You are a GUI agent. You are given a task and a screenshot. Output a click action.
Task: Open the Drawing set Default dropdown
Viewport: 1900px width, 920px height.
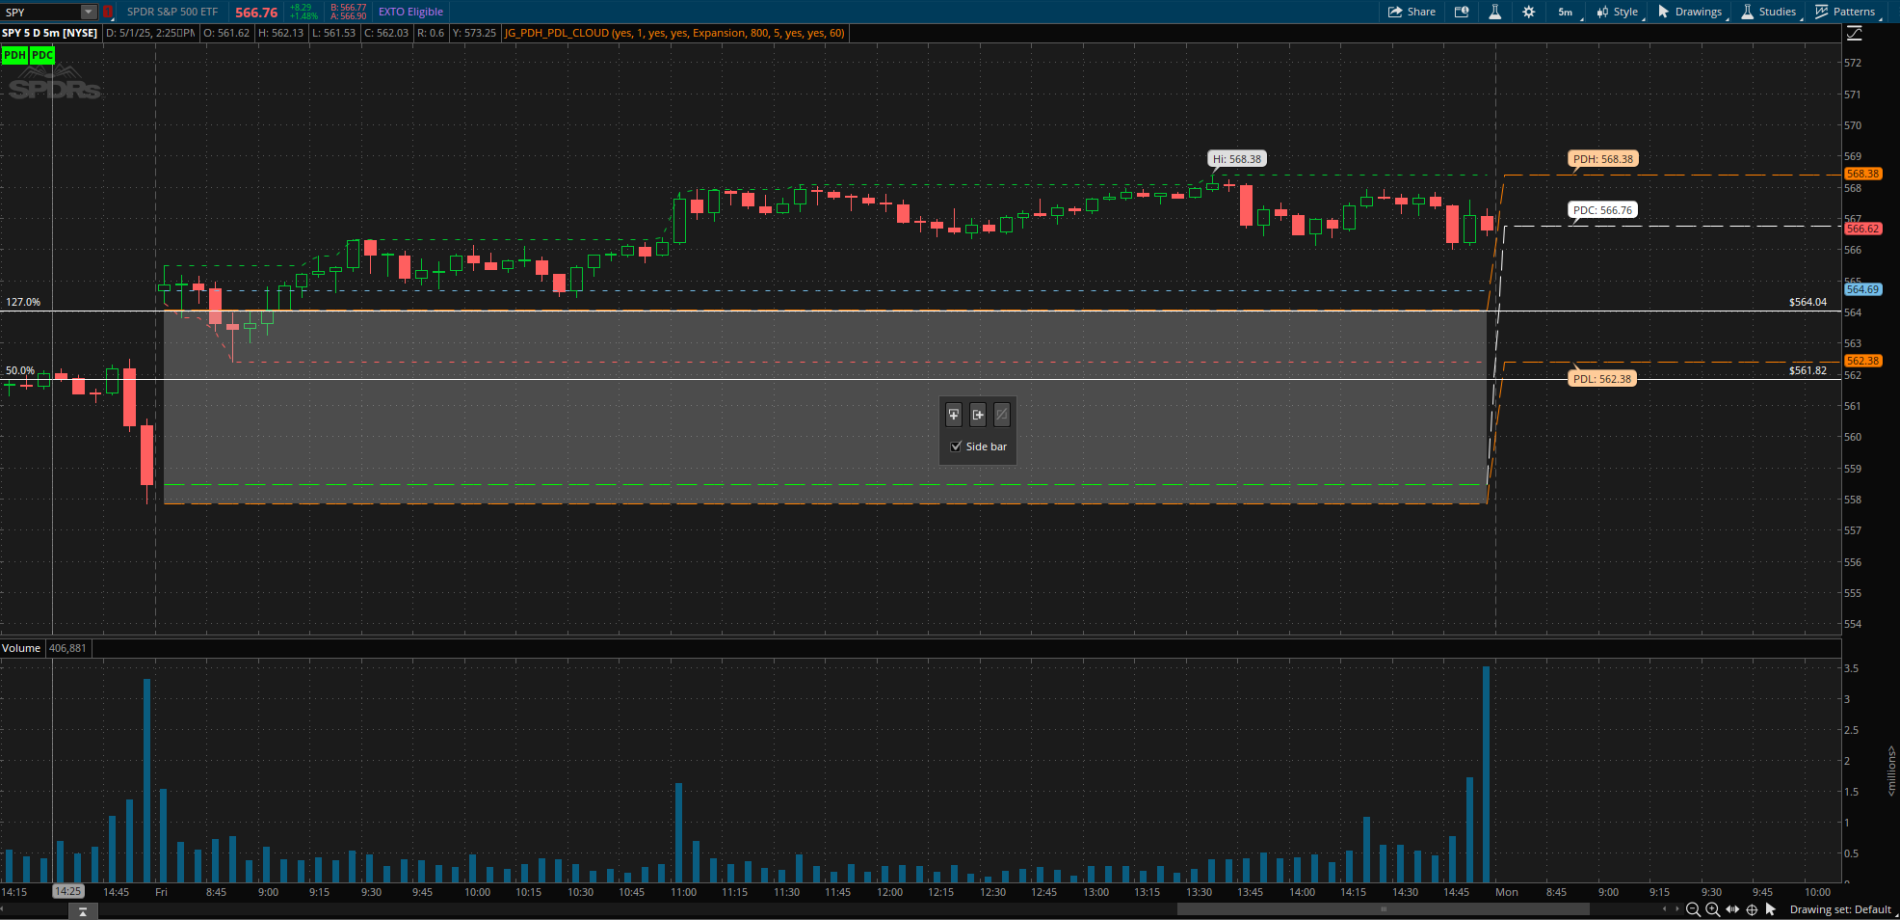(x=1840, y=909)
